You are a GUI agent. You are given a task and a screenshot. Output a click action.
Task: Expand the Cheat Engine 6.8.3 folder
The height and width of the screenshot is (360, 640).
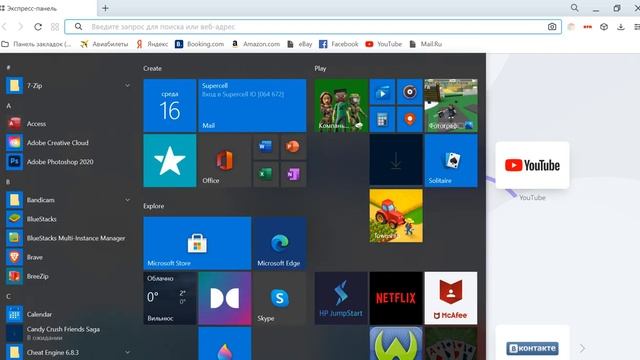tap(127, 352)
